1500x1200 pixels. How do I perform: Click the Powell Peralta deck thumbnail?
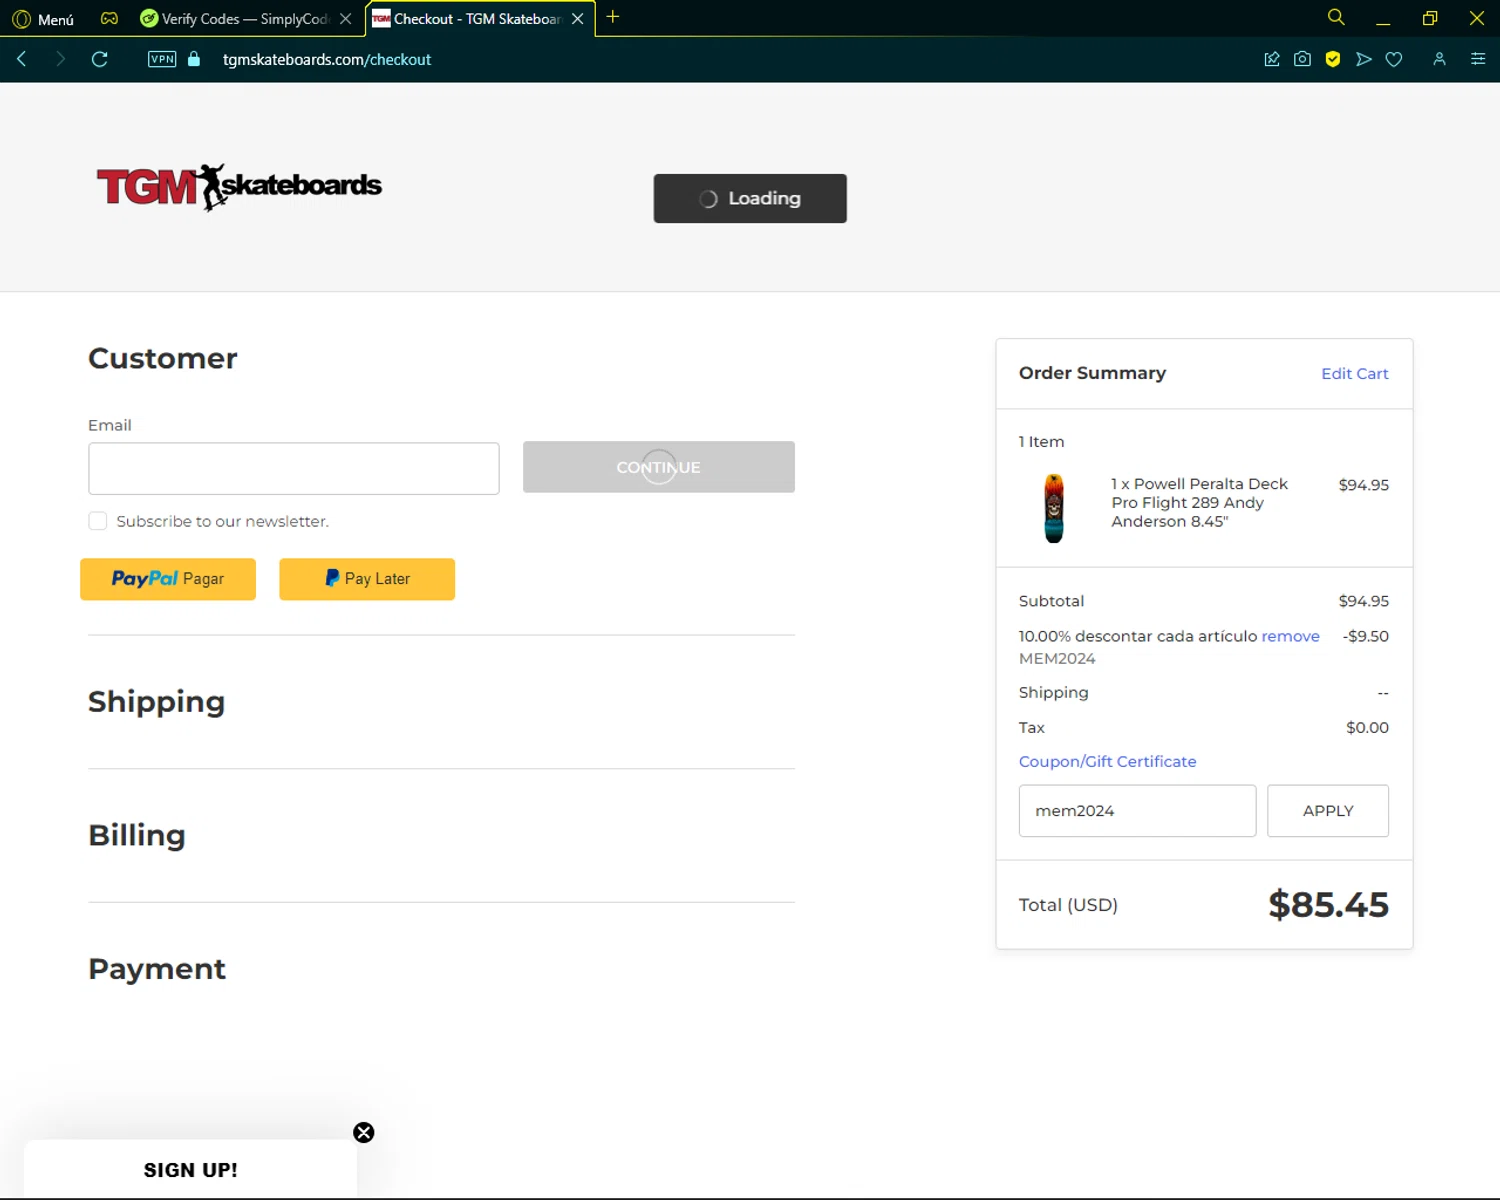[1054, 508]
